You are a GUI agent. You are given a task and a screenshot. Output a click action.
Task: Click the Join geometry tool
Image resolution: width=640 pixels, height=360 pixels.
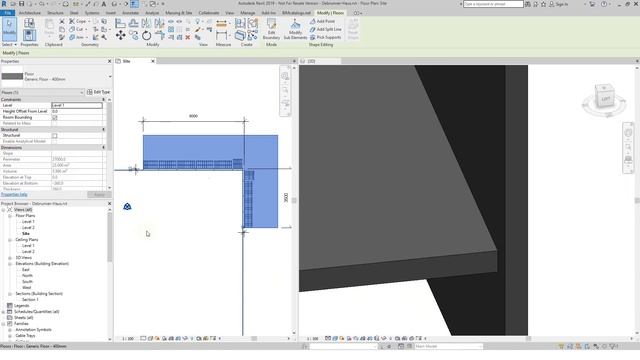[77, 37]
